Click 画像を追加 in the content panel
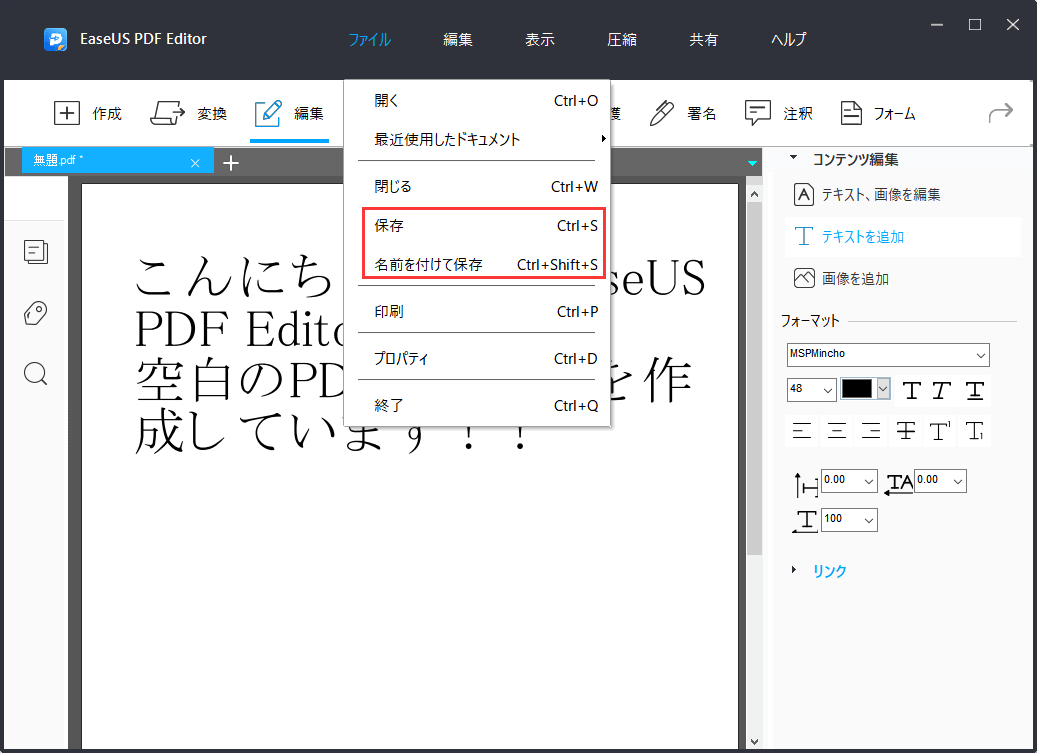The width and height of the screenshot is (1037, 753). coord(855,278)
